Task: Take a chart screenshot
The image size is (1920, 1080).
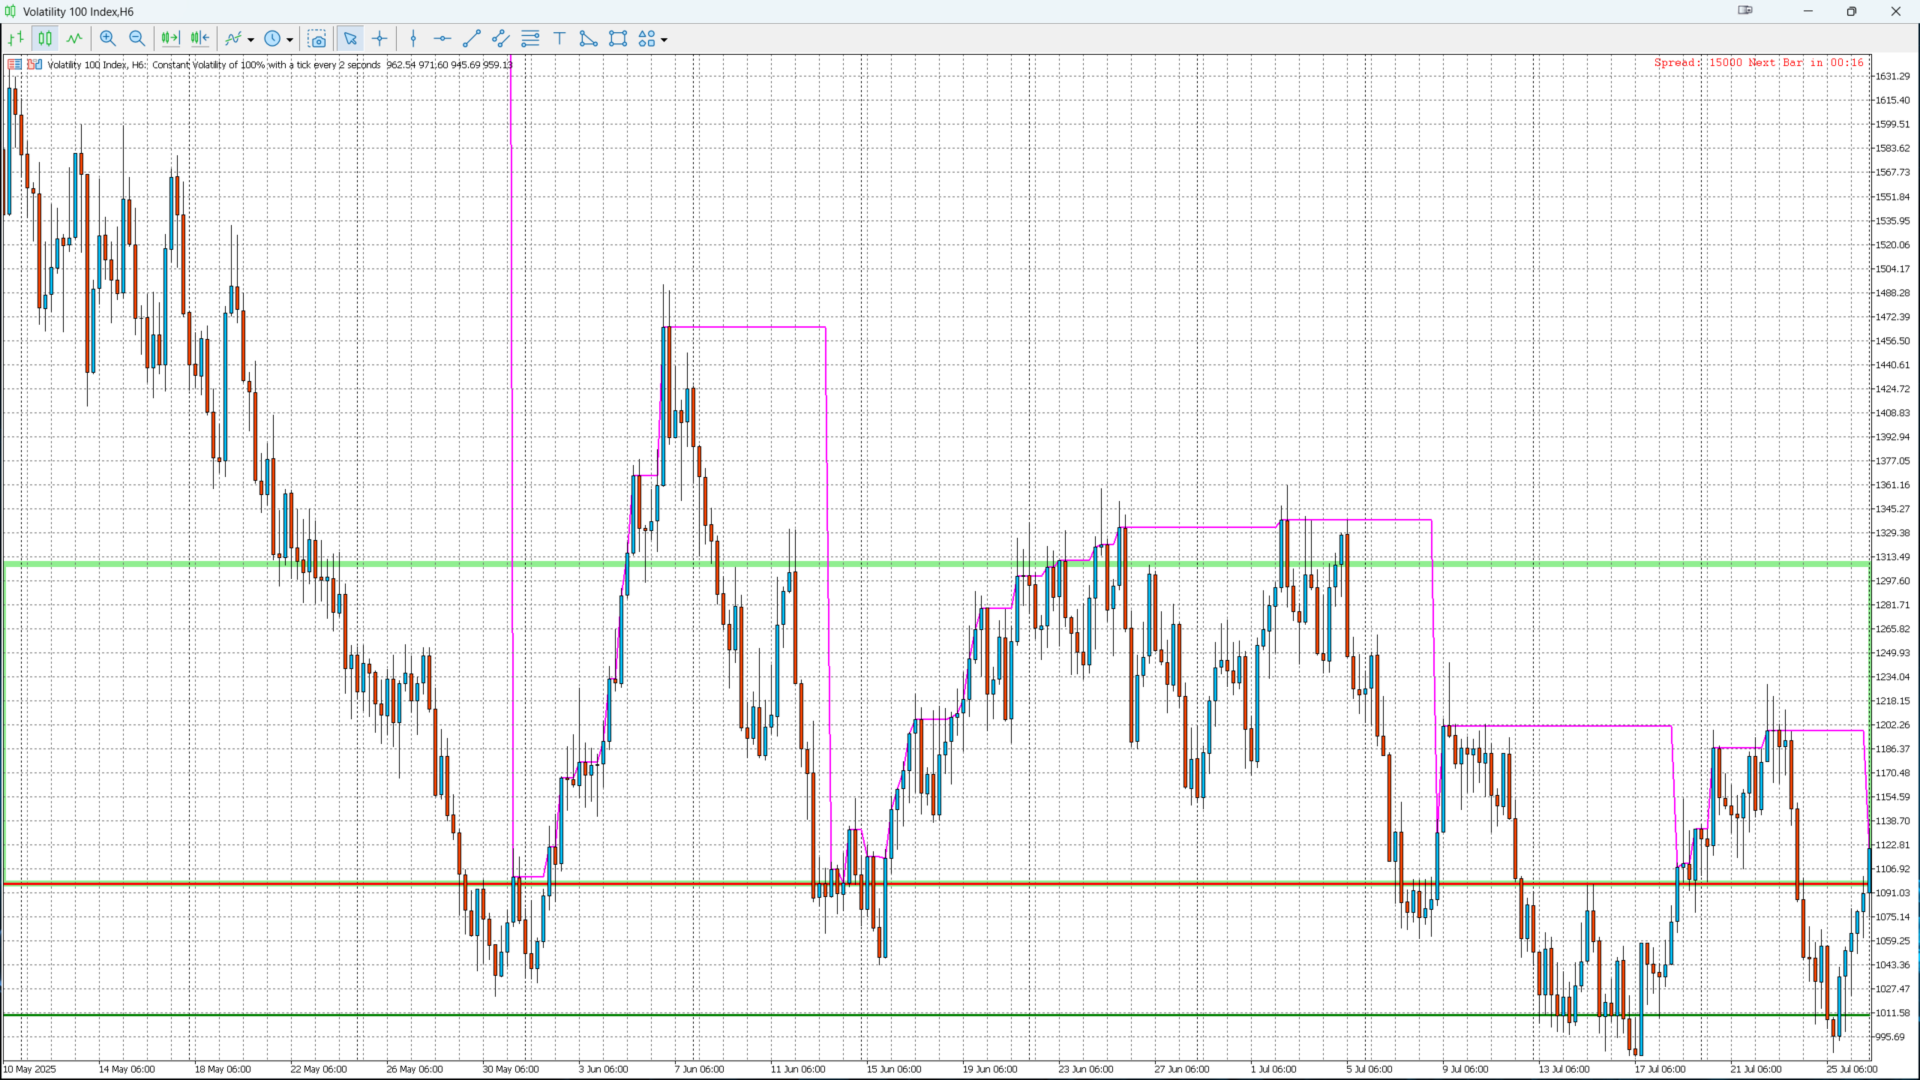Action: tap(317, 39)
